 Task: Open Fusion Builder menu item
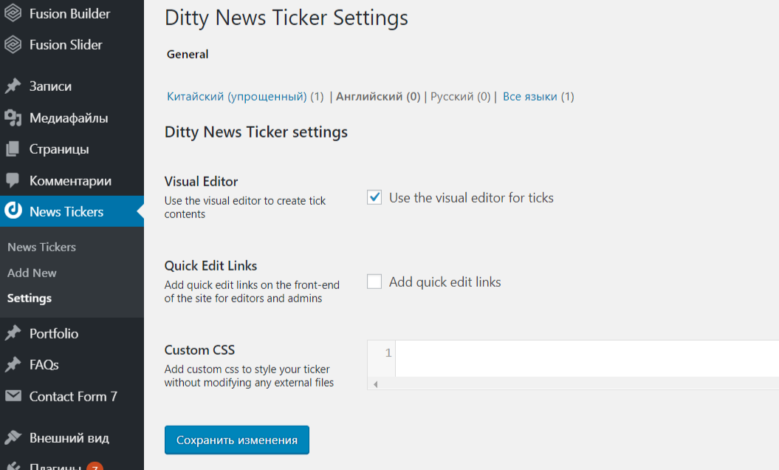pyautogui.click(x=72, y=13)
